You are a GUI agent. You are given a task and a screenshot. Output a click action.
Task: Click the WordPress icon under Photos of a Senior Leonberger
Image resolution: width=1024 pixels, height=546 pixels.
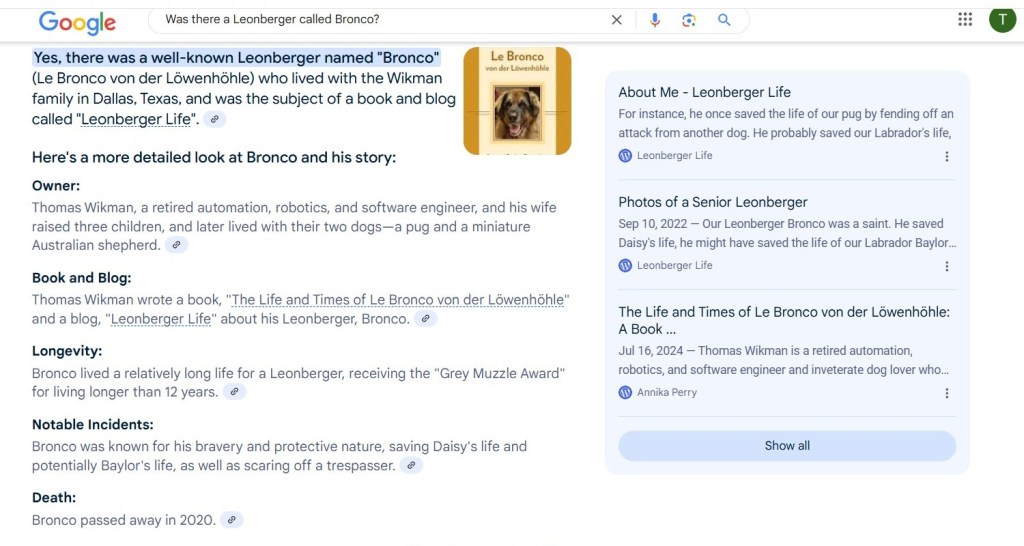click(x=625, y=265)
